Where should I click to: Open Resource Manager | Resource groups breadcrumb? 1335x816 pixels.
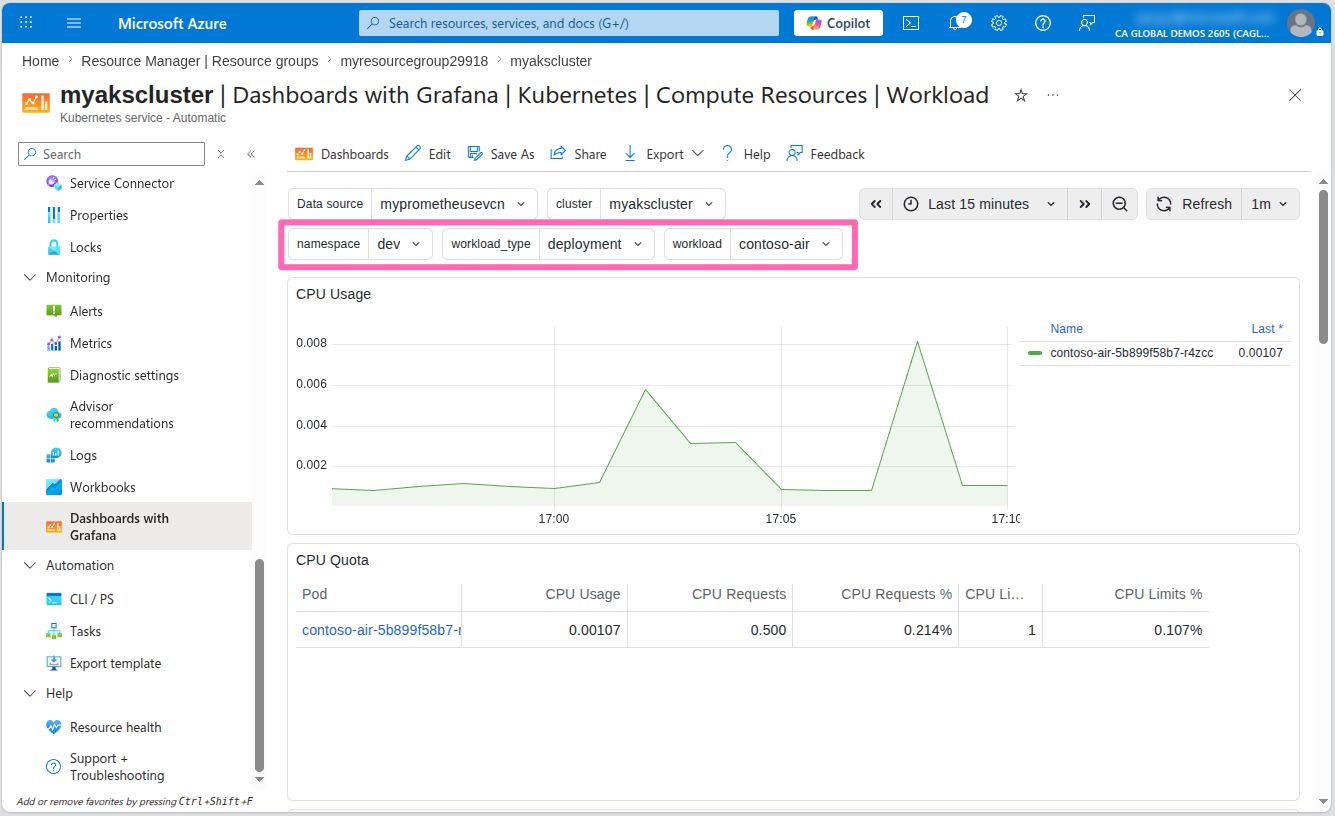tap(200, 61)
